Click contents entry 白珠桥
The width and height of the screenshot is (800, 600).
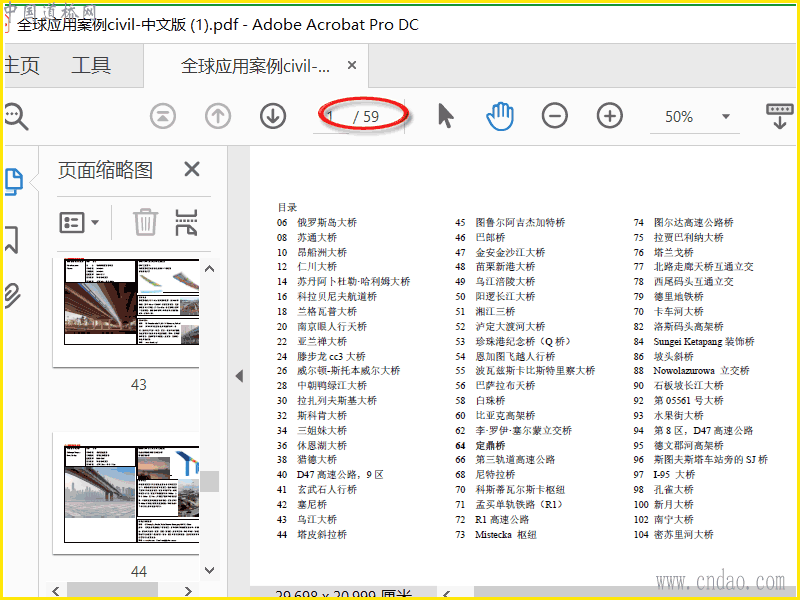490,401
